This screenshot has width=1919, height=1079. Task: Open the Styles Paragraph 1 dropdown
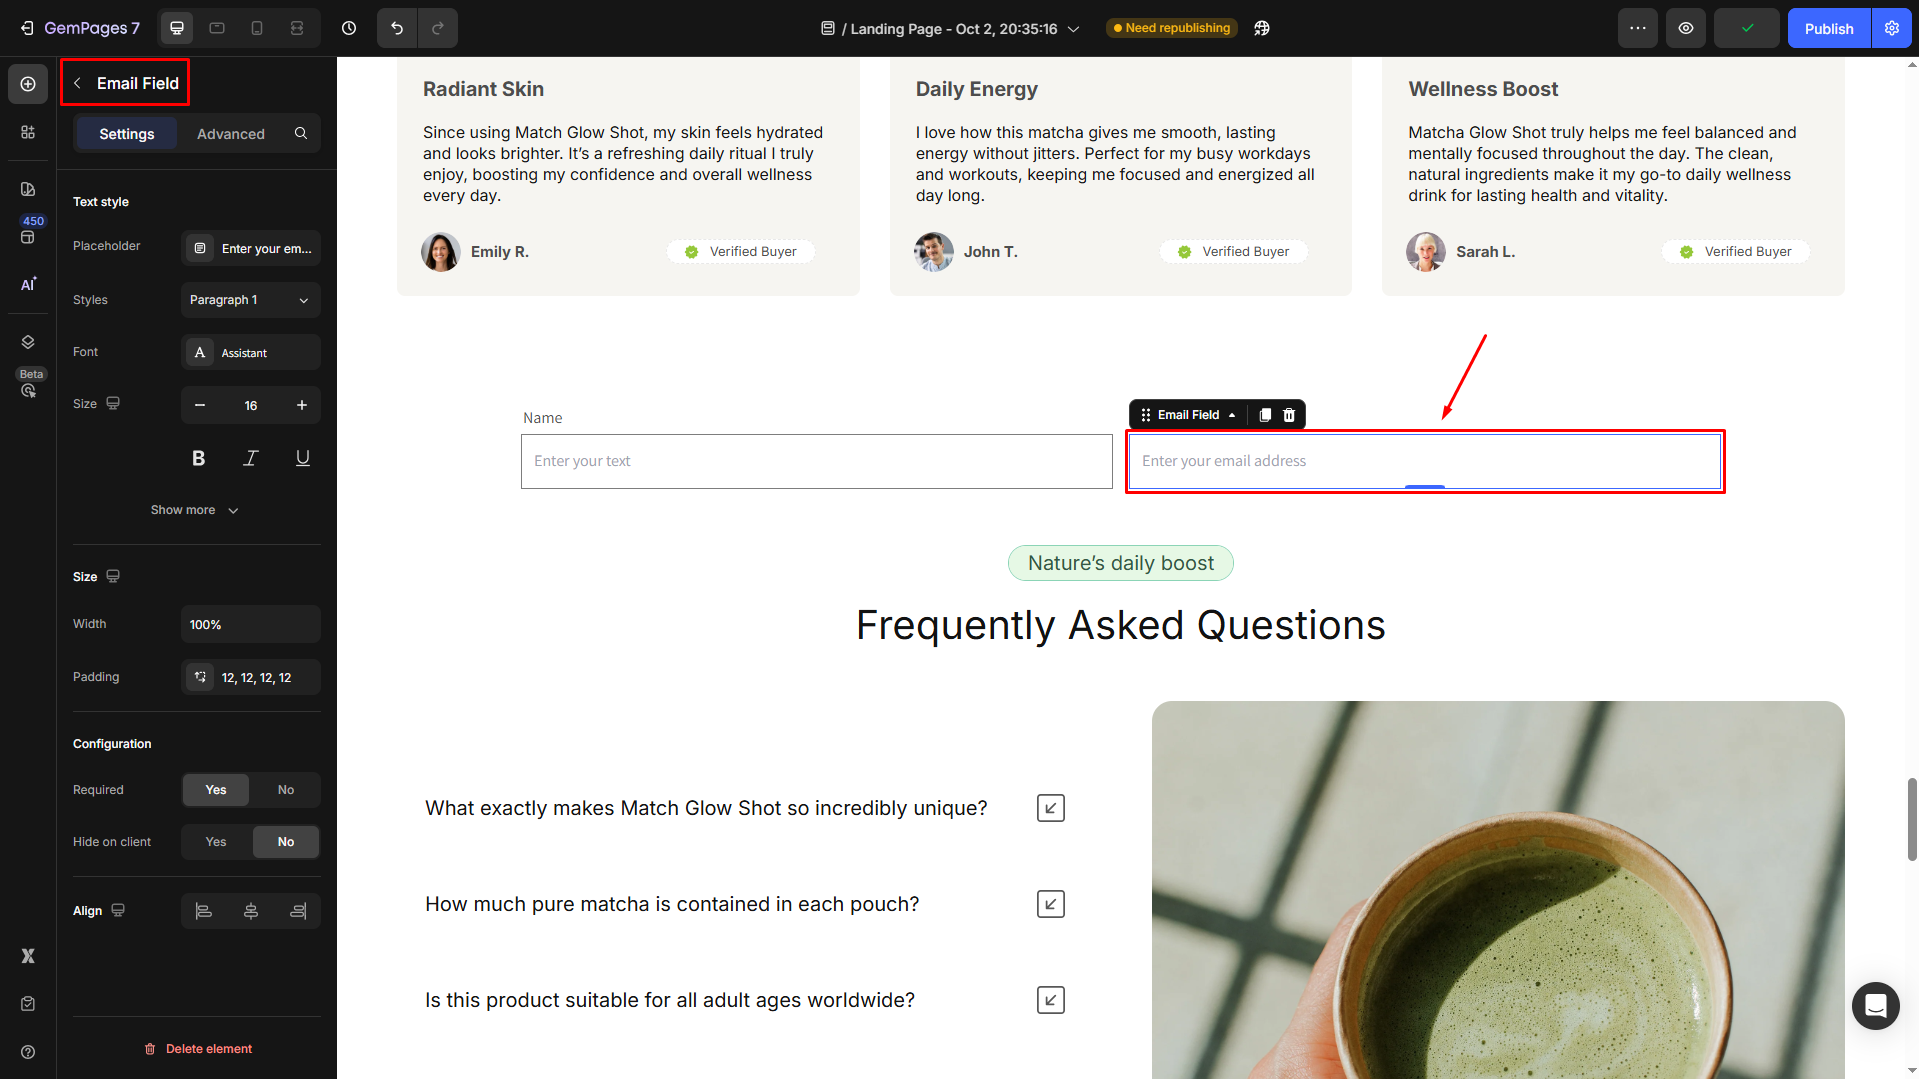pos(251,300)
